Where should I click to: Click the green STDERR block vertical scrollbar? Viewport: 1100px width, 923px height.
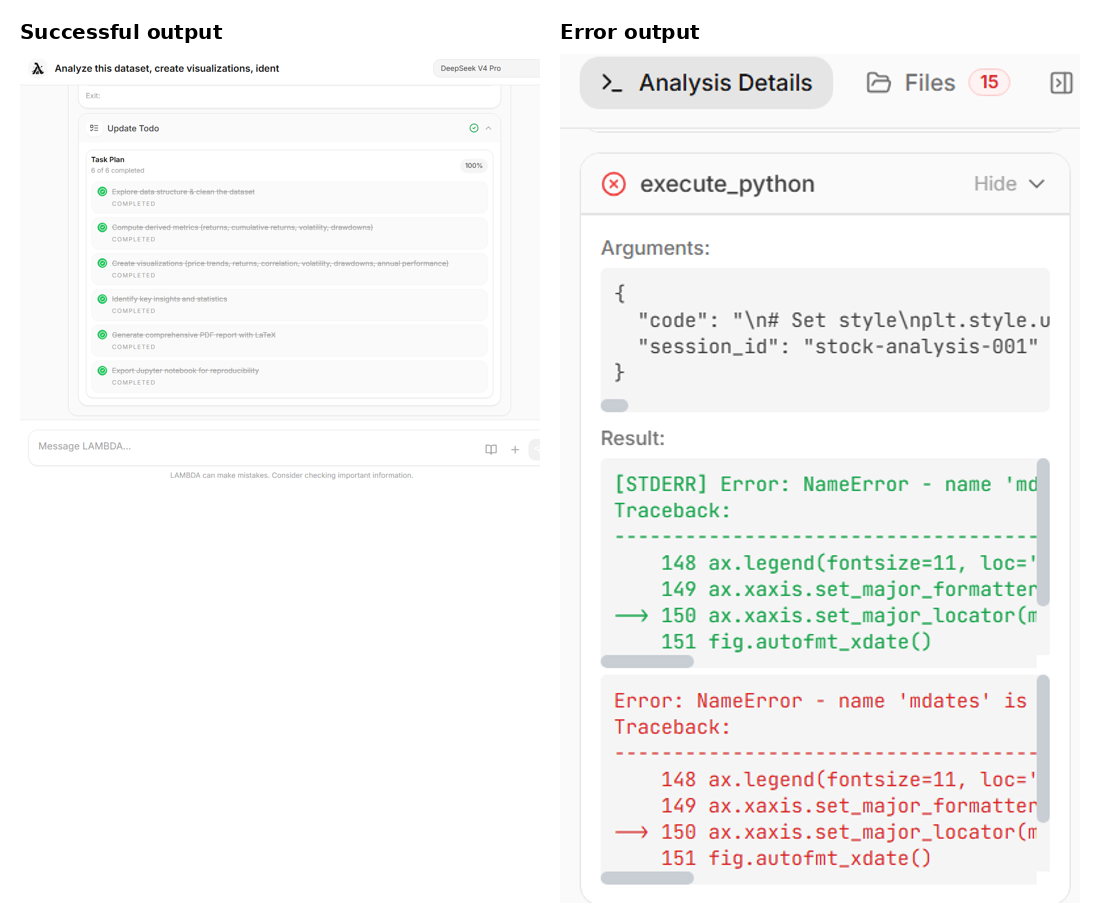1043,532
